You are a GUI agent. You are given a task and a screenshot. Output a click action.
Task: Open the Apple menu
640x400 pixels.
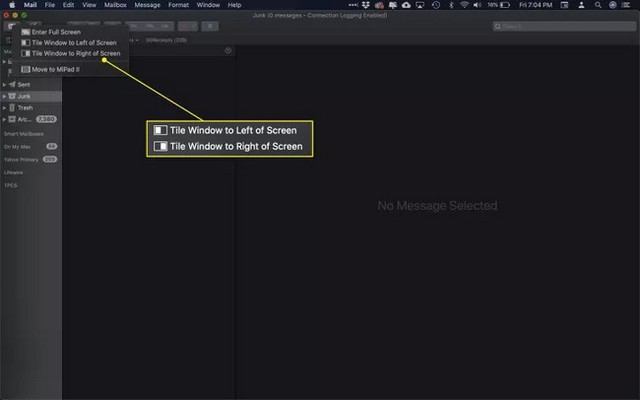click(12, 5)
